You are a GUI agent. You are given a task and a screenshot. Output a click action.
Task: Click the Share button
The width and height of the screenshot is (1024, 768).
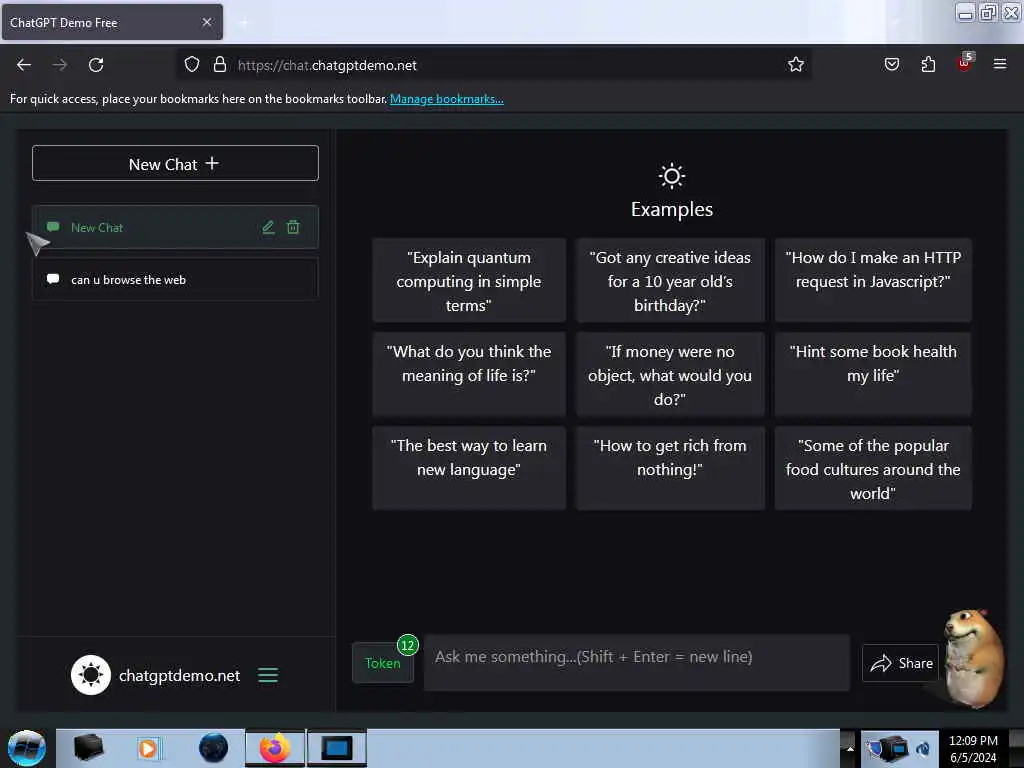click(900, 663)
